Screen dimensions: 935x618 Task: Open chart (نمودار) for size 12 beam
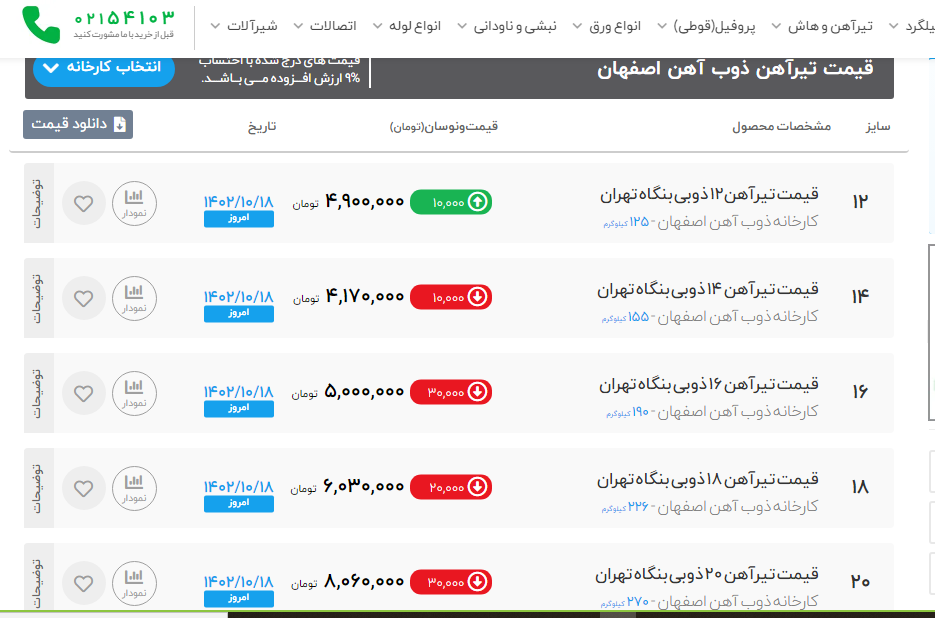[134, 203]
